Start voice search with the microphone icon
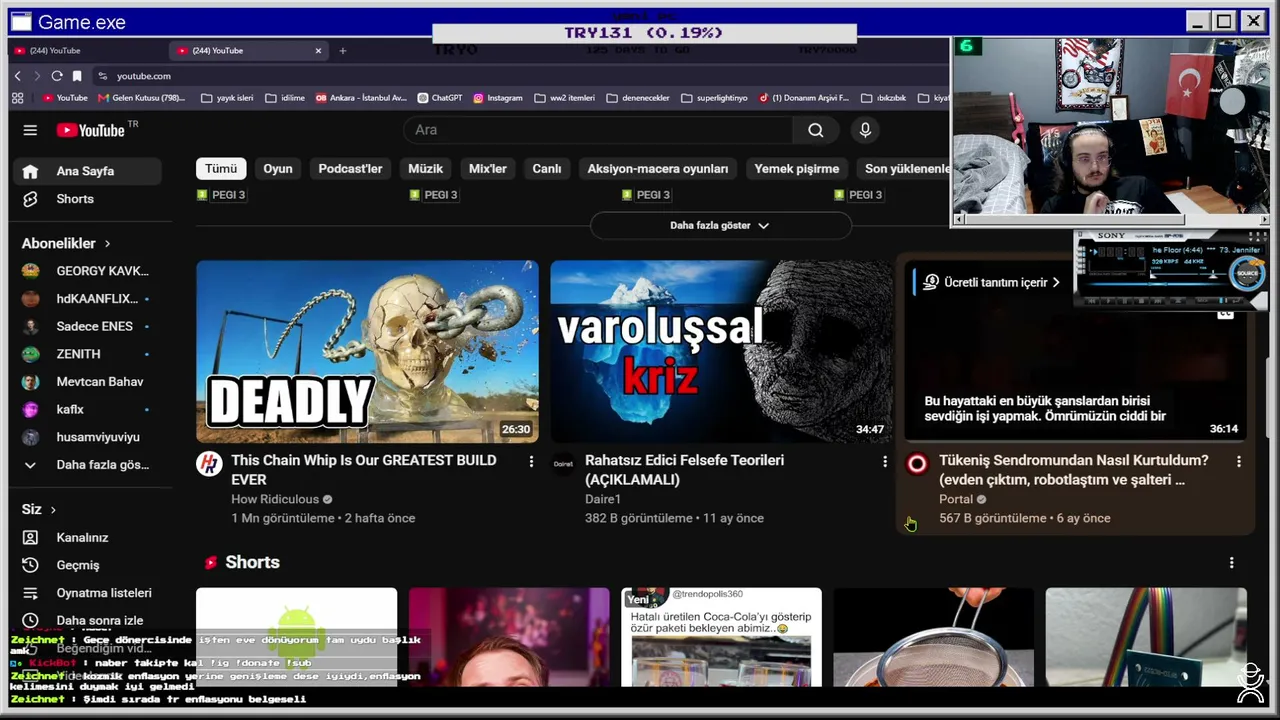Image resolution: width=1280 pixels, height=720 pixels. tap(865, 130)
